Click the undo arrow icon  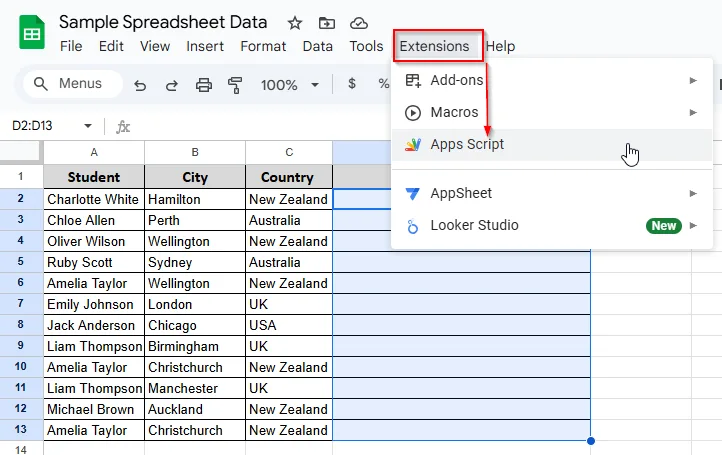tap(140, 85)
